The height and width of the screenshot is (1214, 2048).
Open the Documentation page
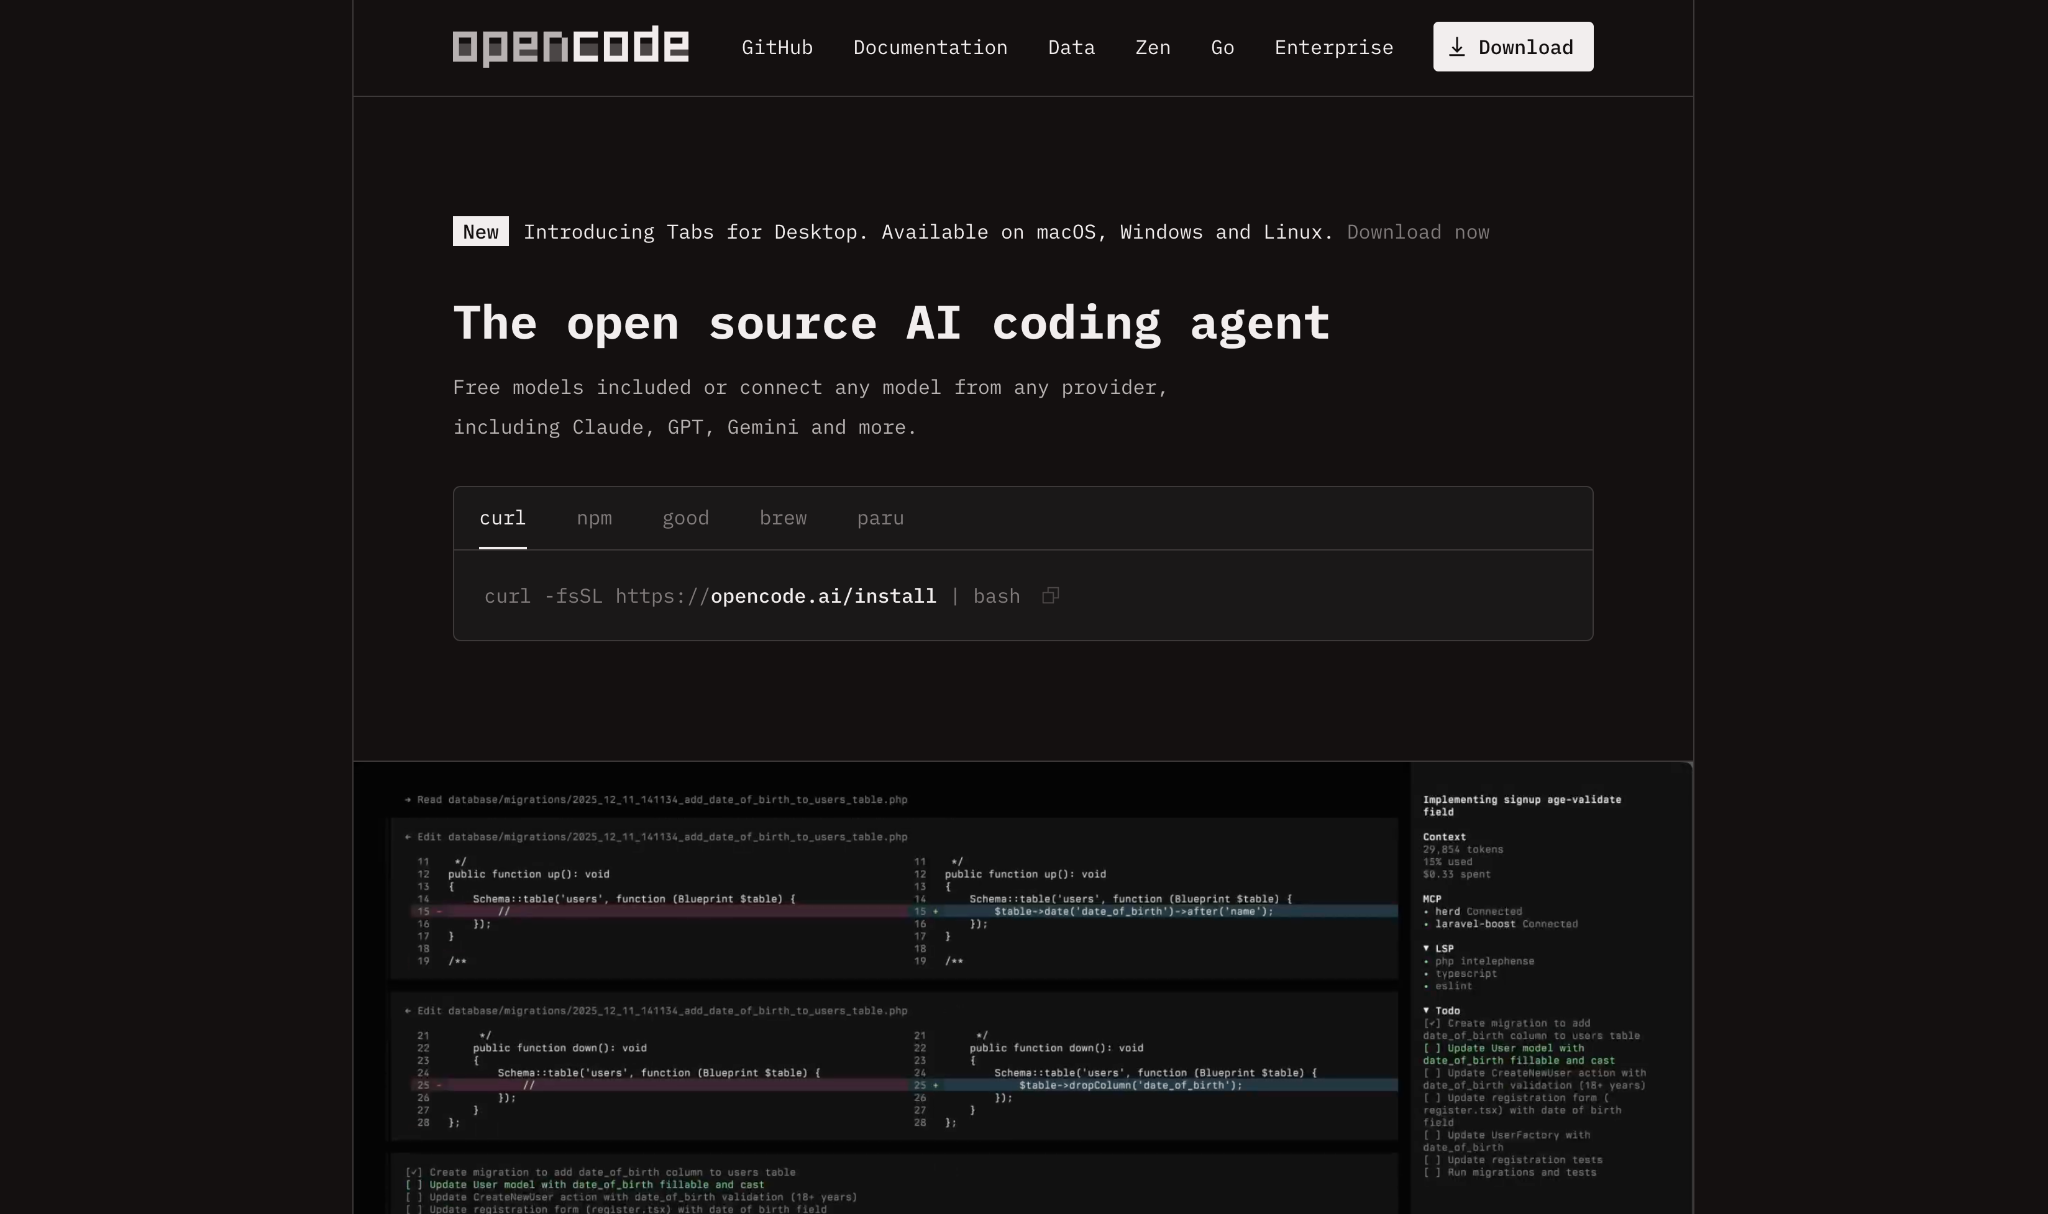click(930, 47)
